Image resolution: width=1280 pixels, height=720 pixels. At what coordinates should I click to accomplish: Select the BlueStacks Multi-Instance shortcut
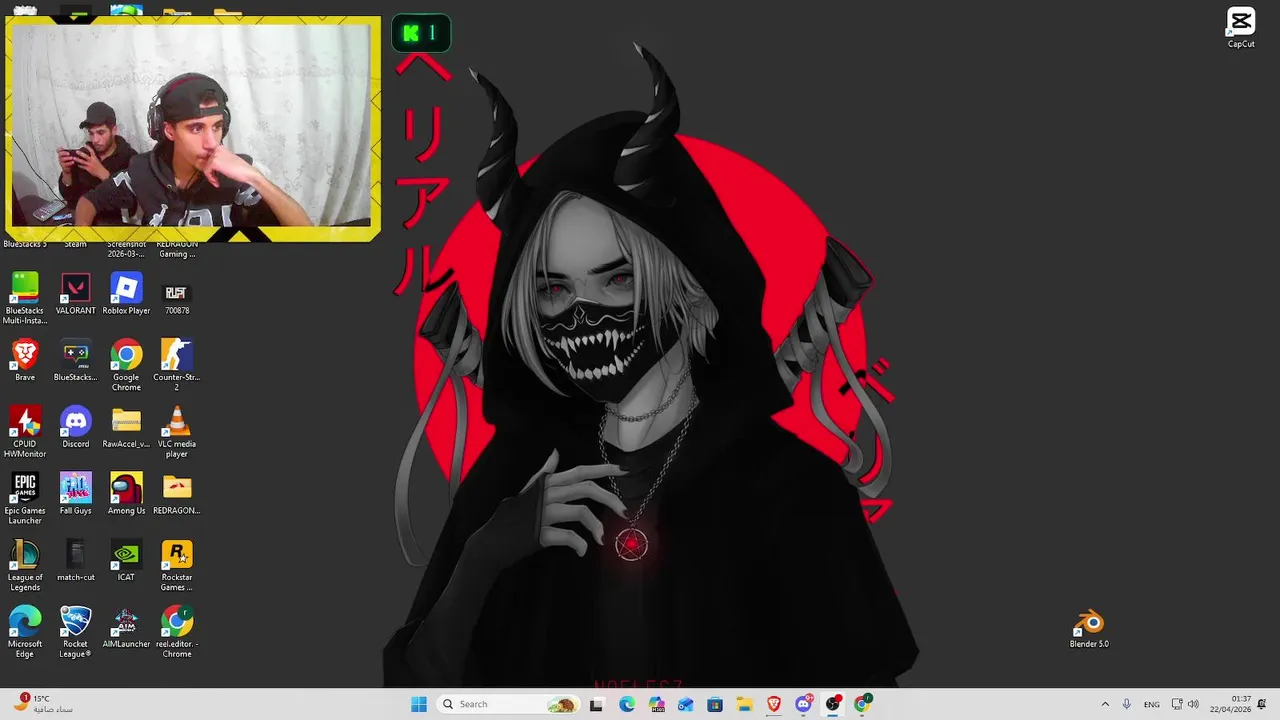(x=25, y=298)
